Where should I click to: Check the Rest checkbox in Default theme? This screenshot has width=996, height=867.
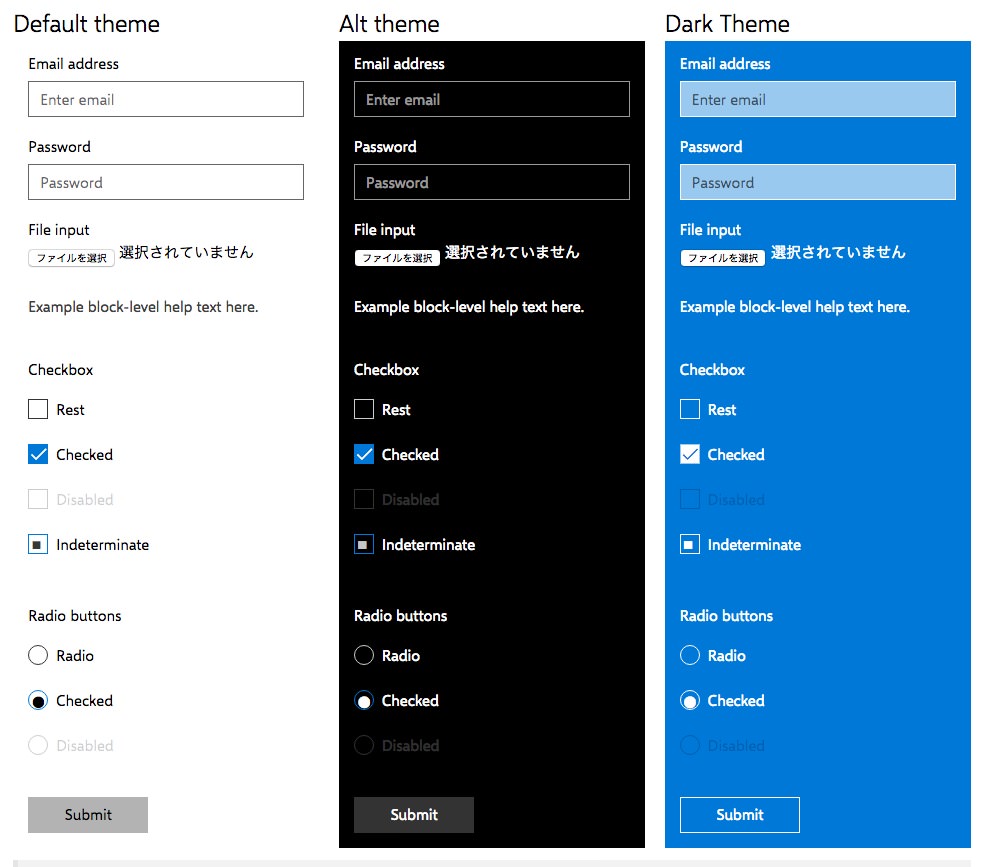[x=38, y=409]
